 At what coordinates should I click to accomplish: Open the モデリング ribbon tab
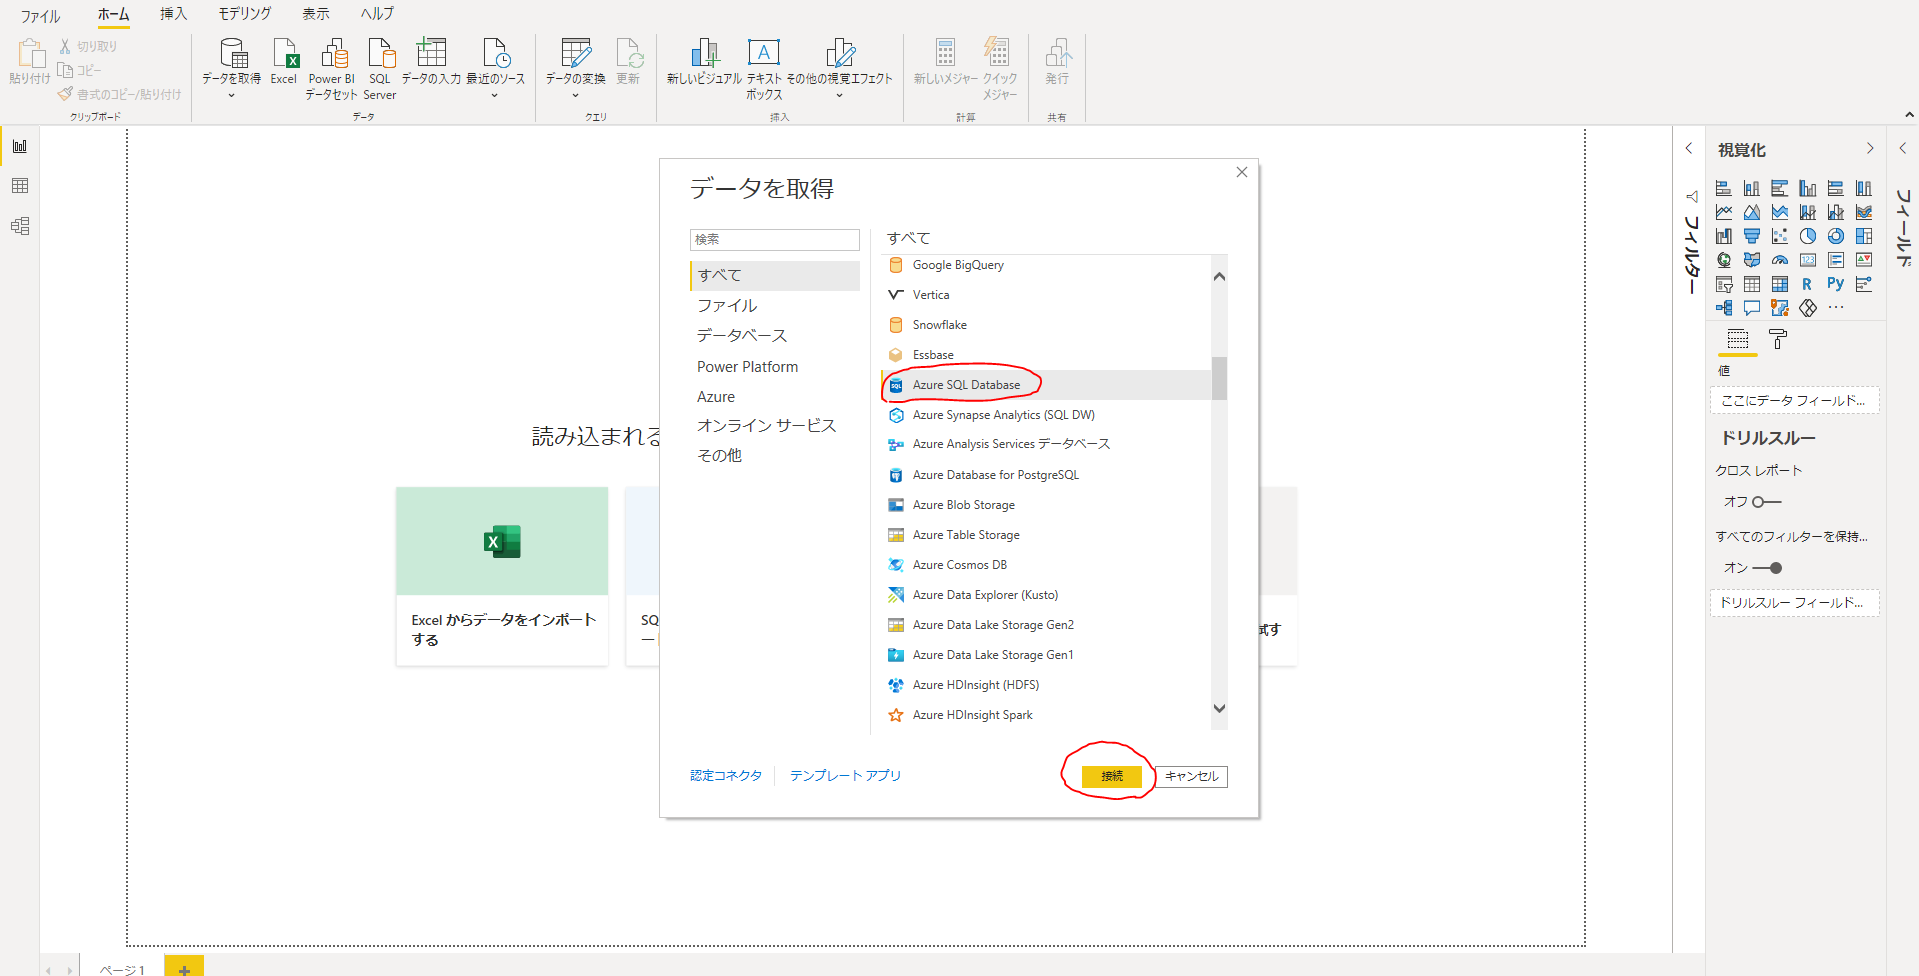click(245, 14)
